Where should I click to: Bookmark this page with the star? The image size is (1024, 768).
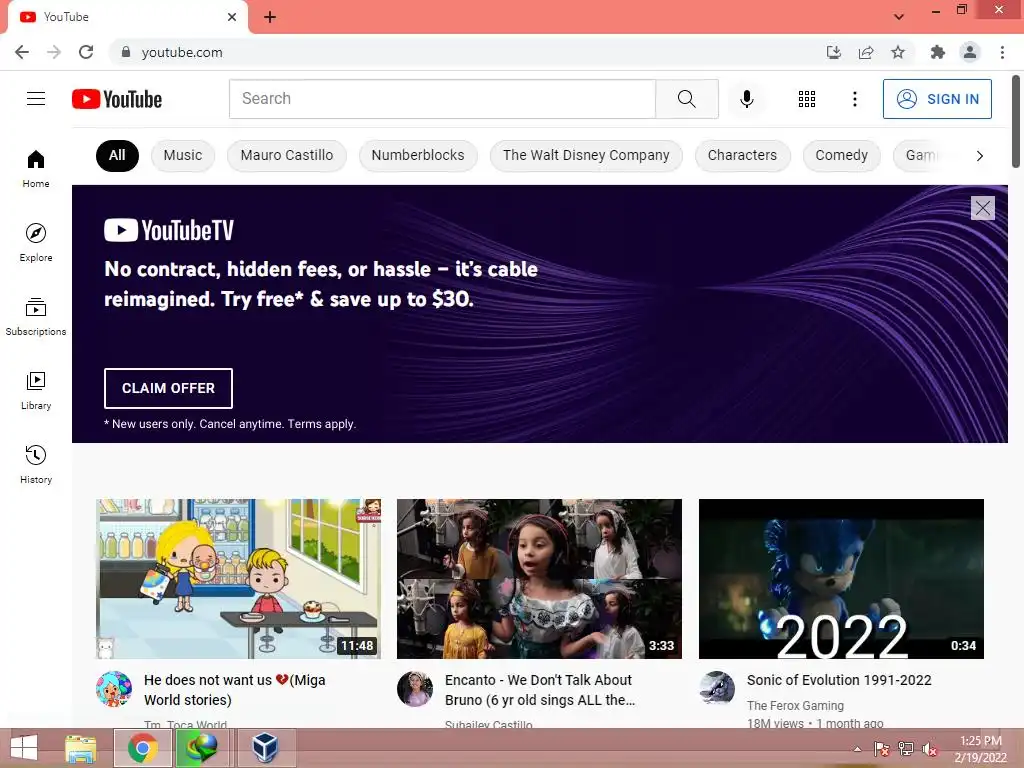(898, 52)
